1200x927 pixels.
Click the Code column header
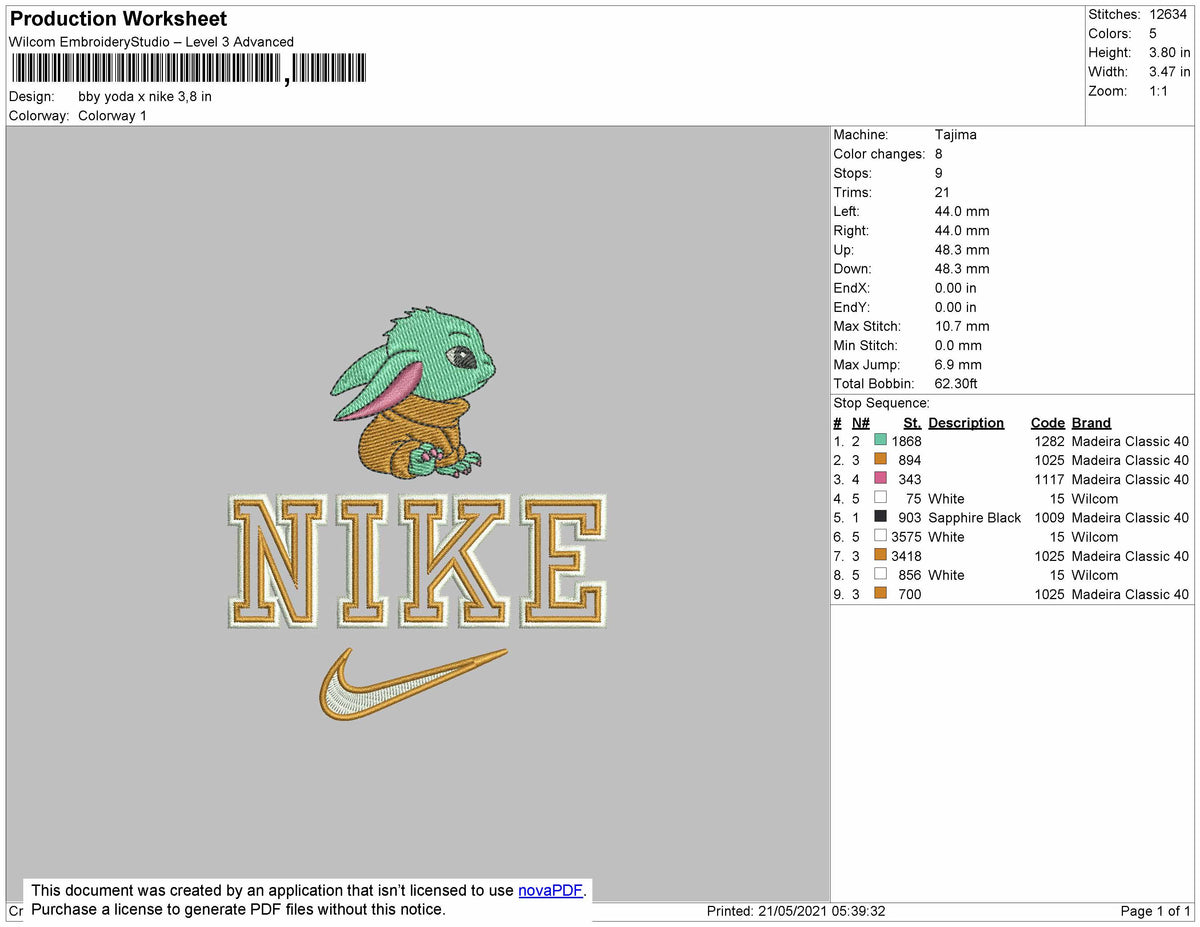tap(1048, 423)
